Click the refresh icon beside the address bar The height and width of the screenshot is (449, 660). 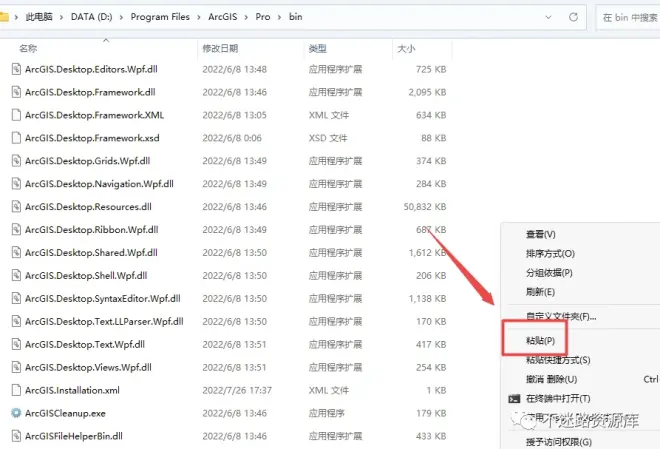point(573,17)
